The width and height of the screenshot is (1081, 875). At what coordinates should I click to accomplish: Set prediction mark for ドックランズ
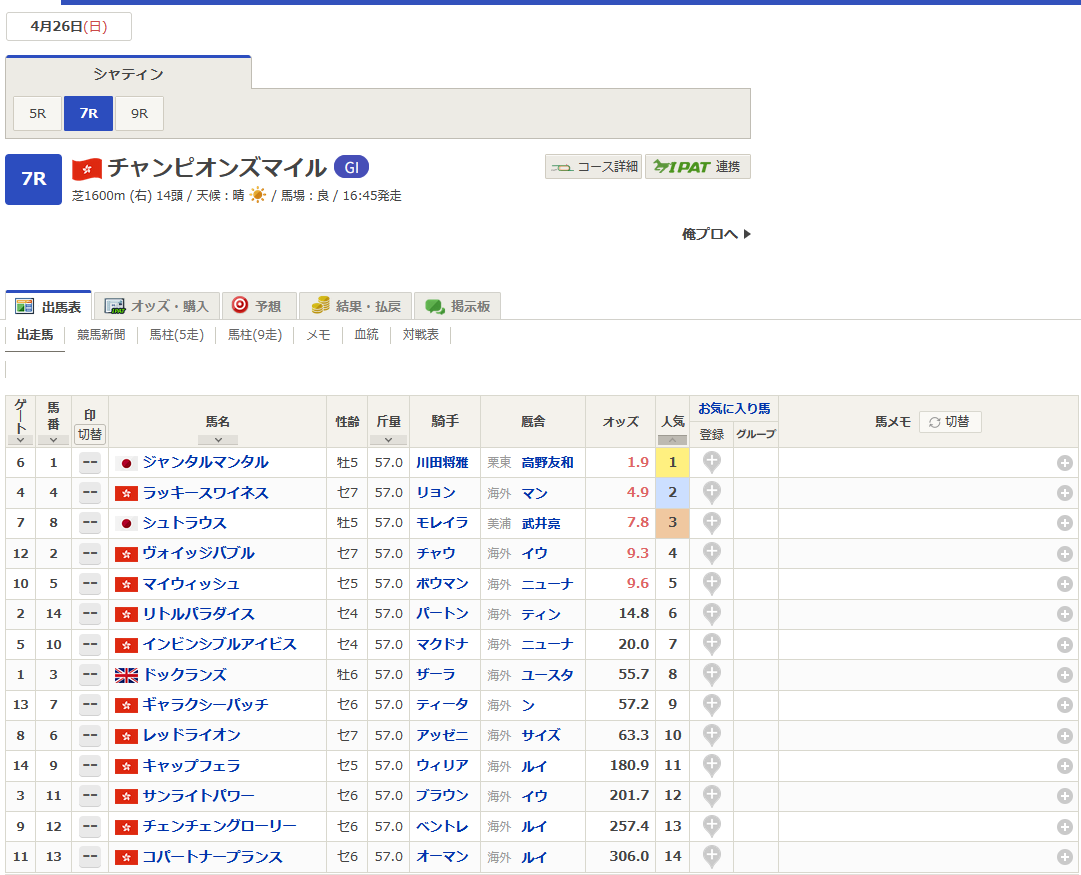[x=90, y=675]
